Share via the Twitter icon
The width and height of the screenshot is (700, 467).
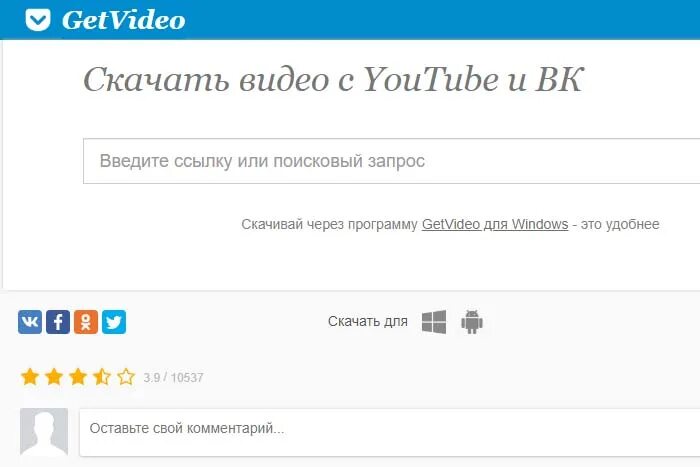pyautogui.click(x=114, y=322)
